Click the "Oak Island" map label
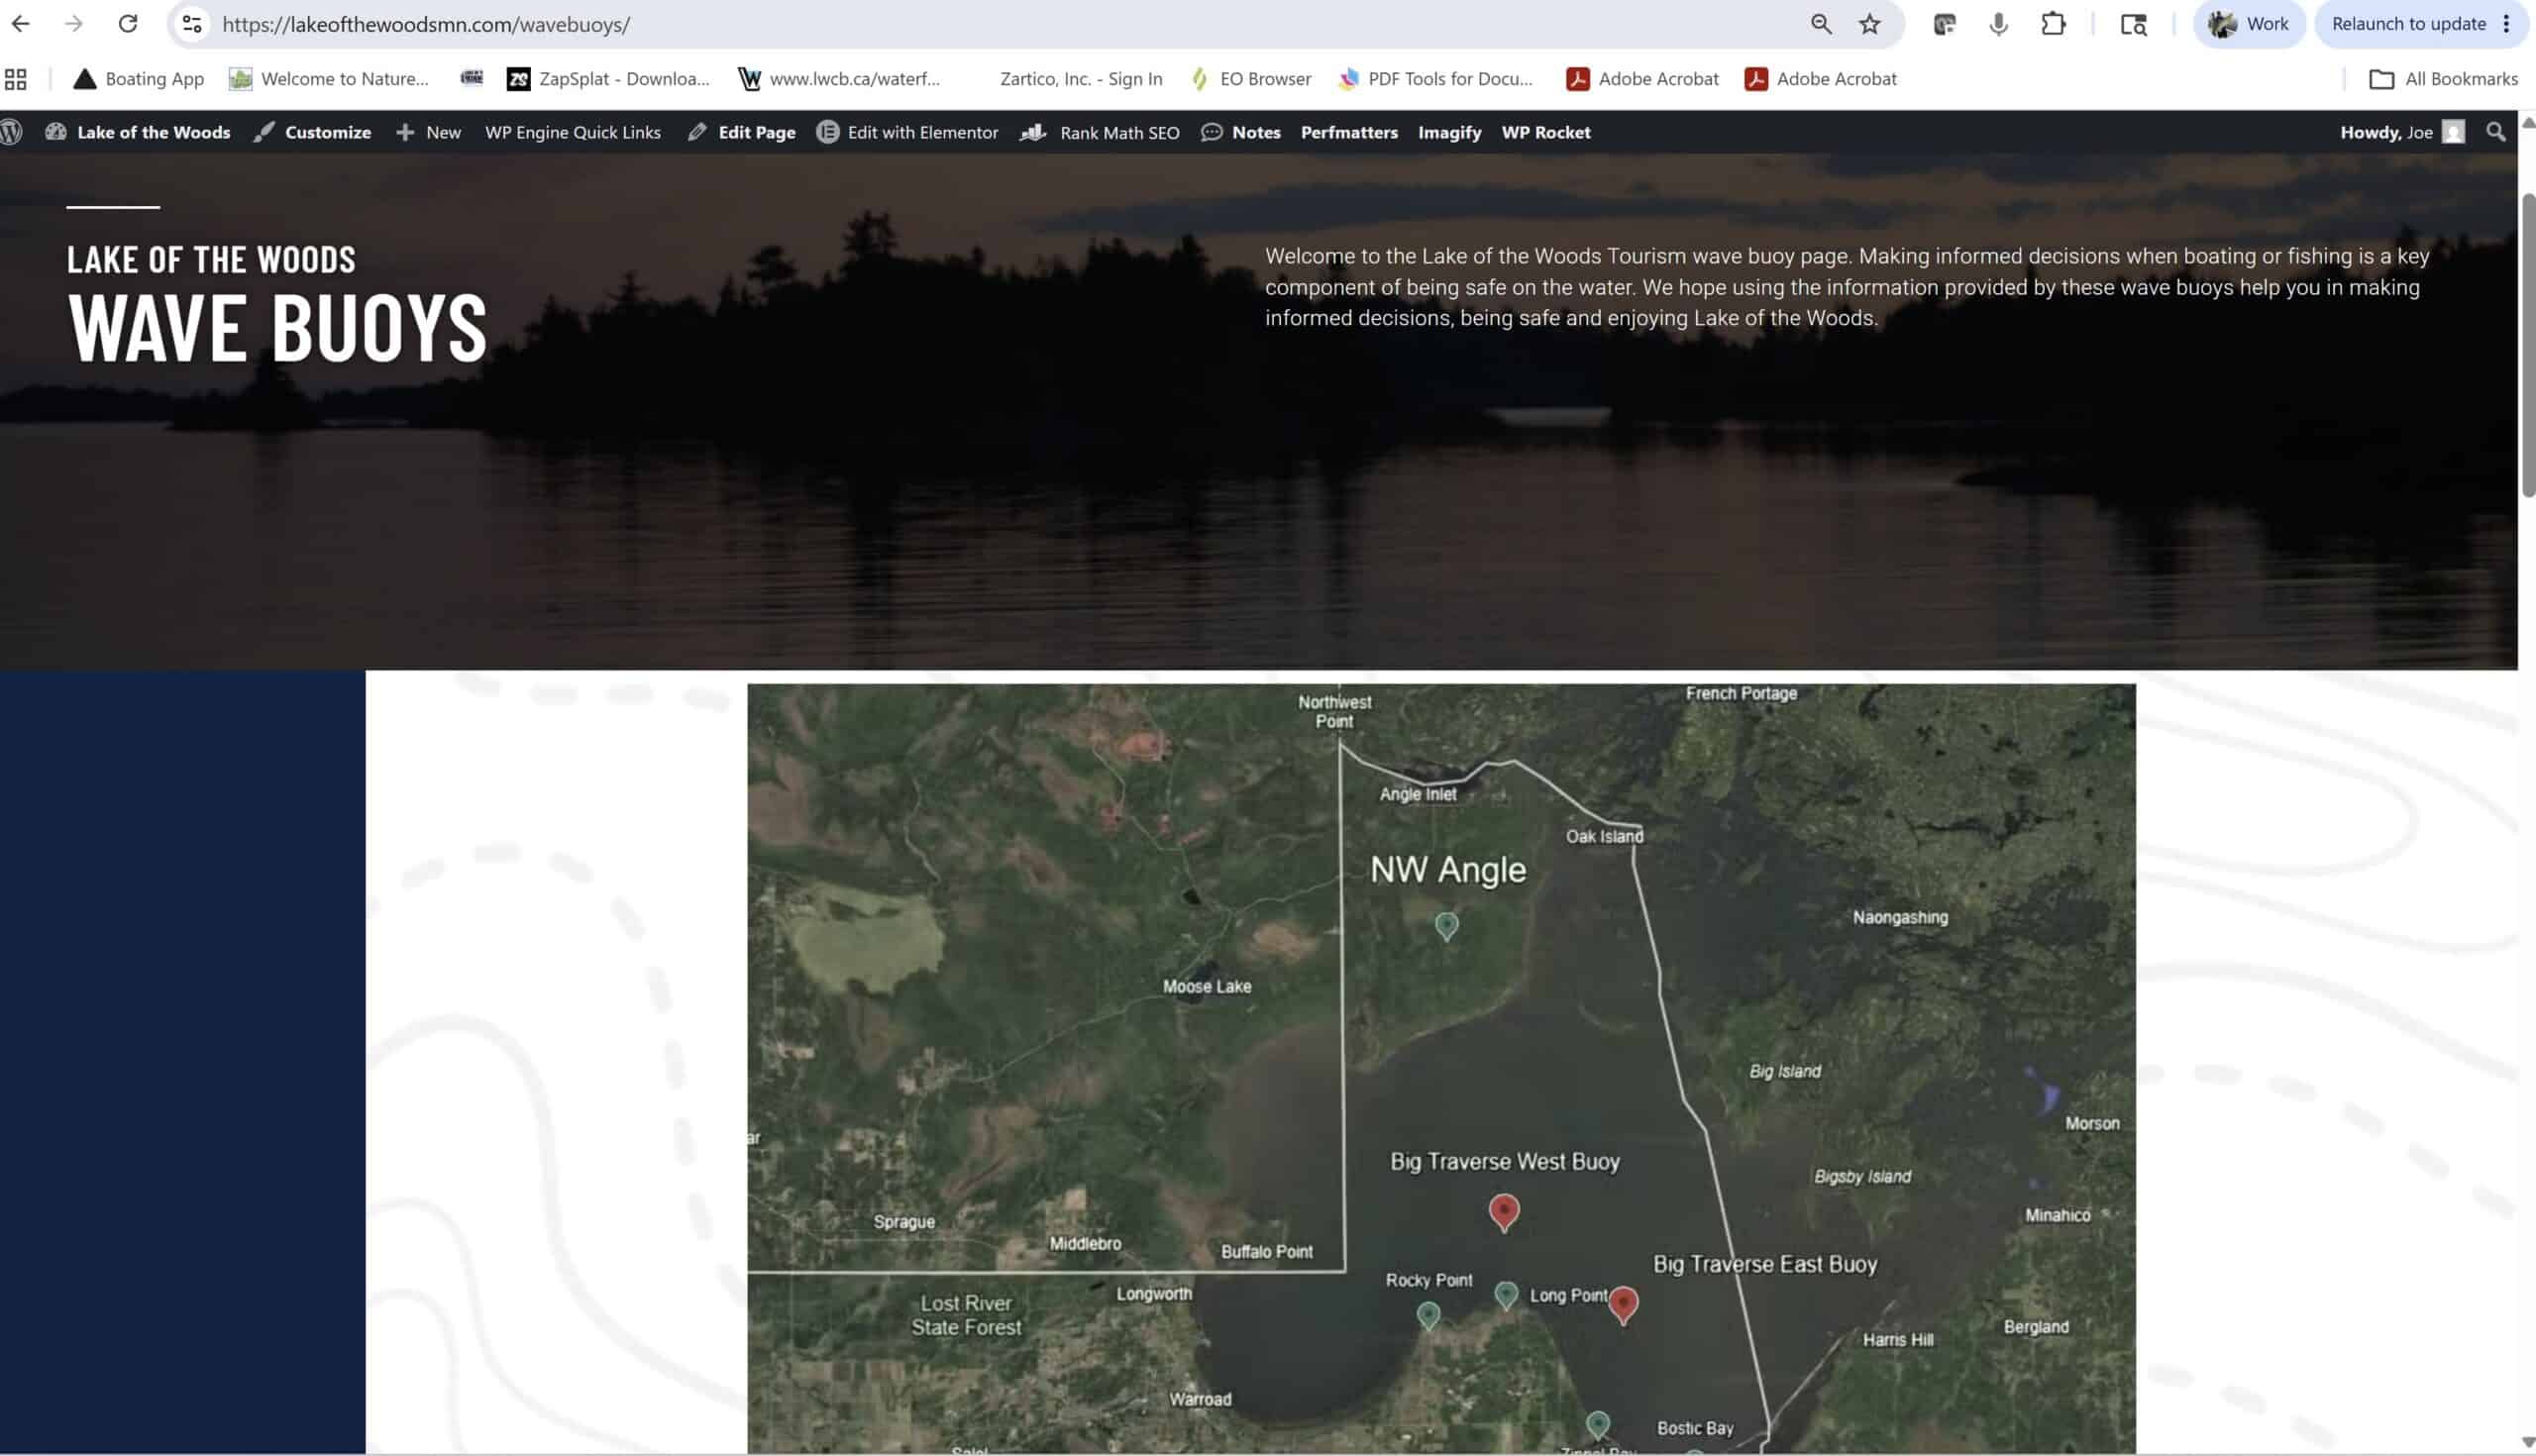 pos(1604,836)
